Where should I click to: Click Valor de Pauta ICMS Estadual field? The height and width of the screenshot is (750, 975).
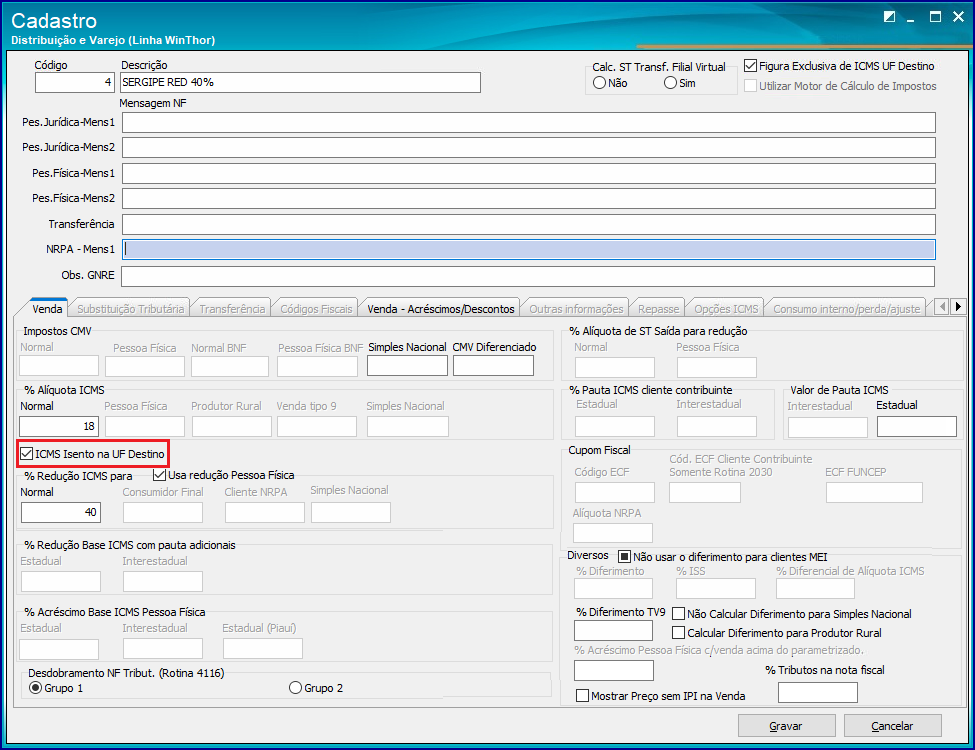tap(917, 427)
